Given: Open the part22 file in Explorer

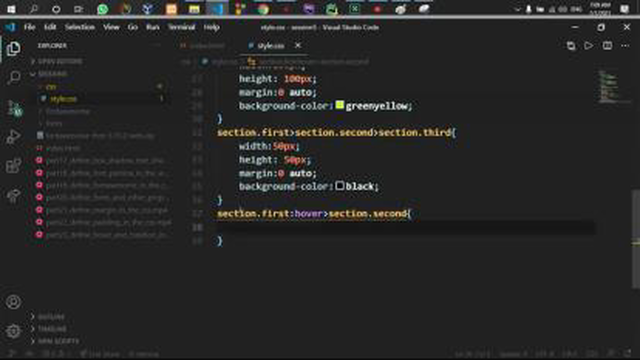Looking at the screenshot, I should pyautogui.click(x=108, y=222).
